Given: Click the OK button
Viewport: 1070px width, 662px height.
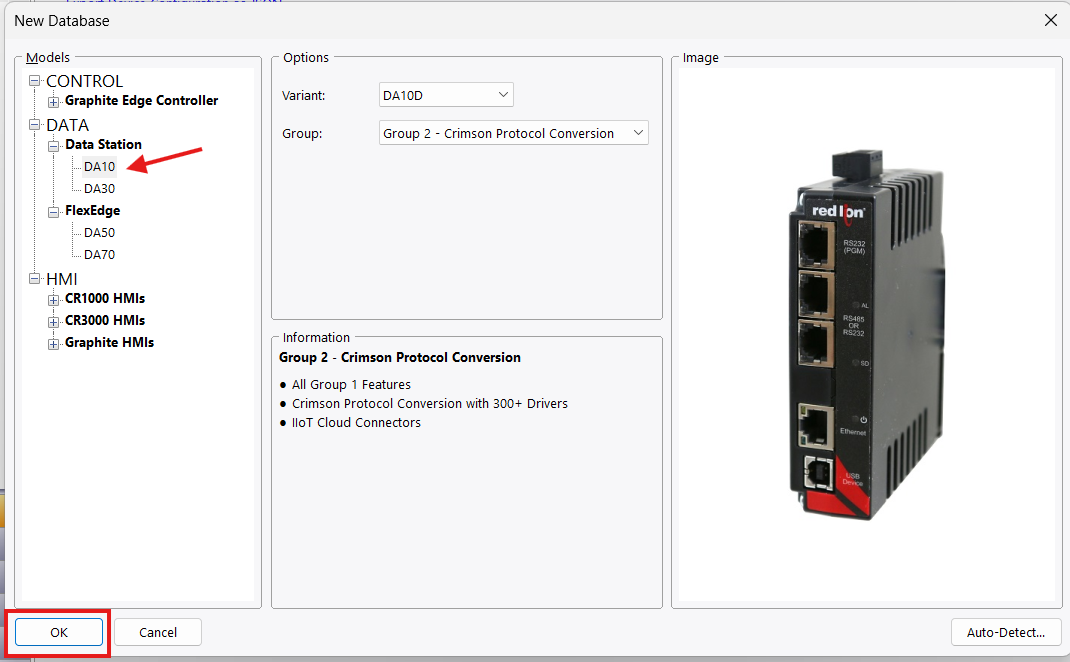Looking at the screenshot, I should pyautogui.click(x=59, y=632).
